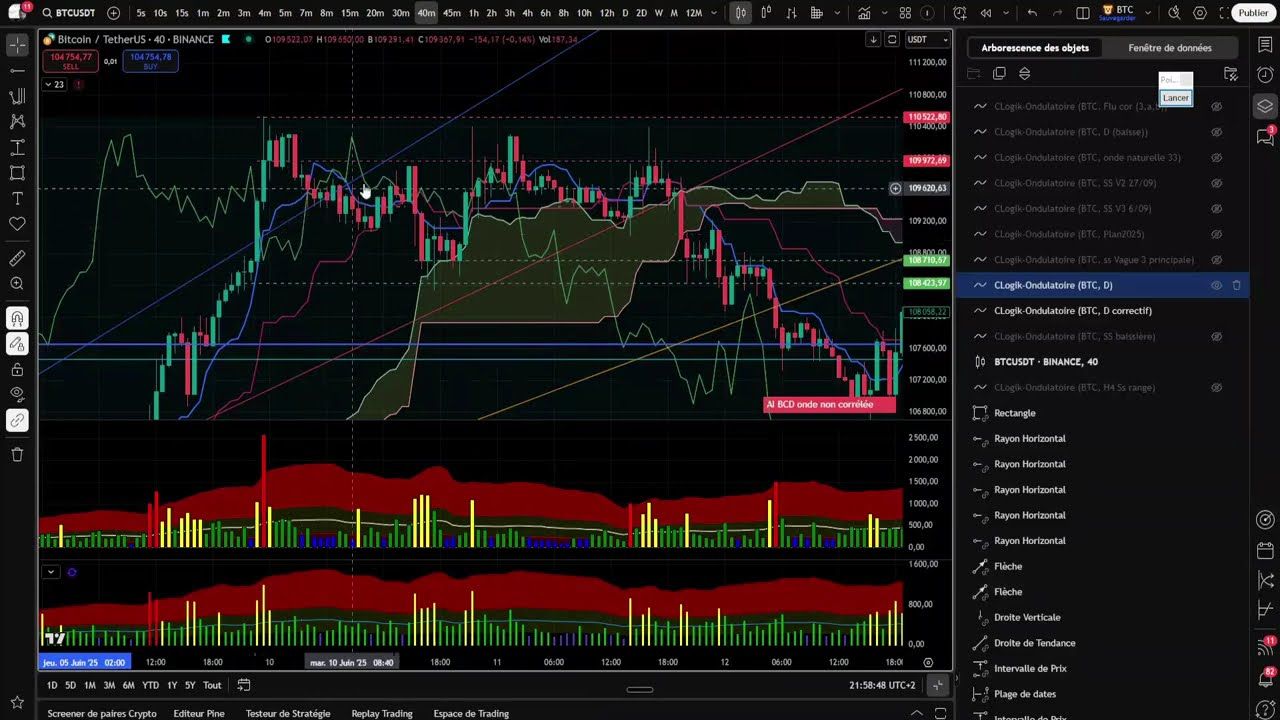Open the indicator templates grid icon

(x=905, y=13)
